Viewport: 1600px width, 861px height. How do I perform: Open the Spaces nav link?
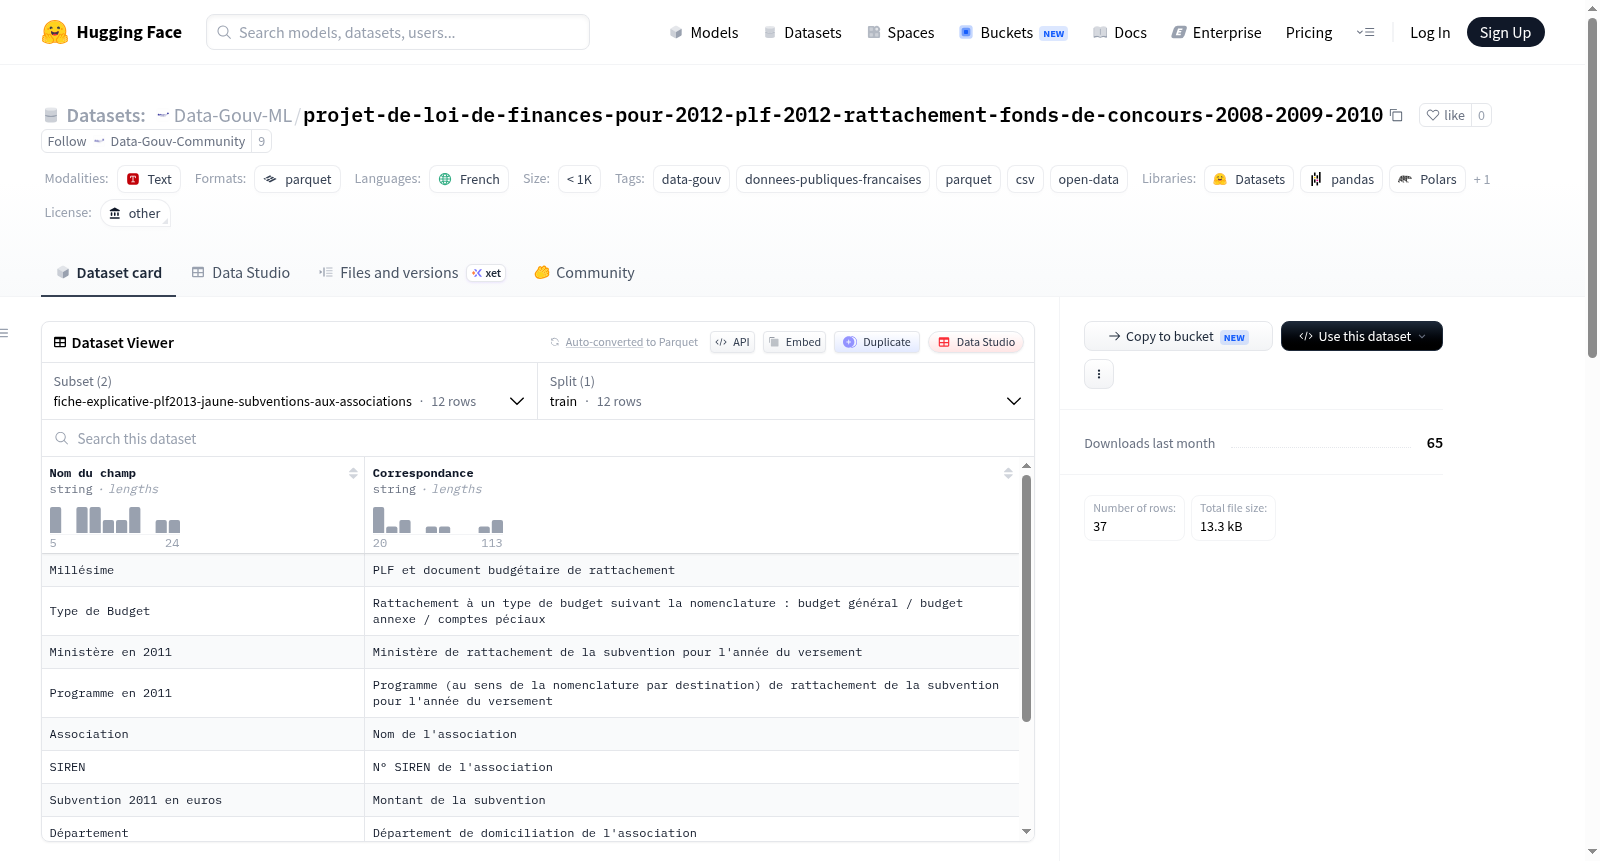[x=900, y=32]
